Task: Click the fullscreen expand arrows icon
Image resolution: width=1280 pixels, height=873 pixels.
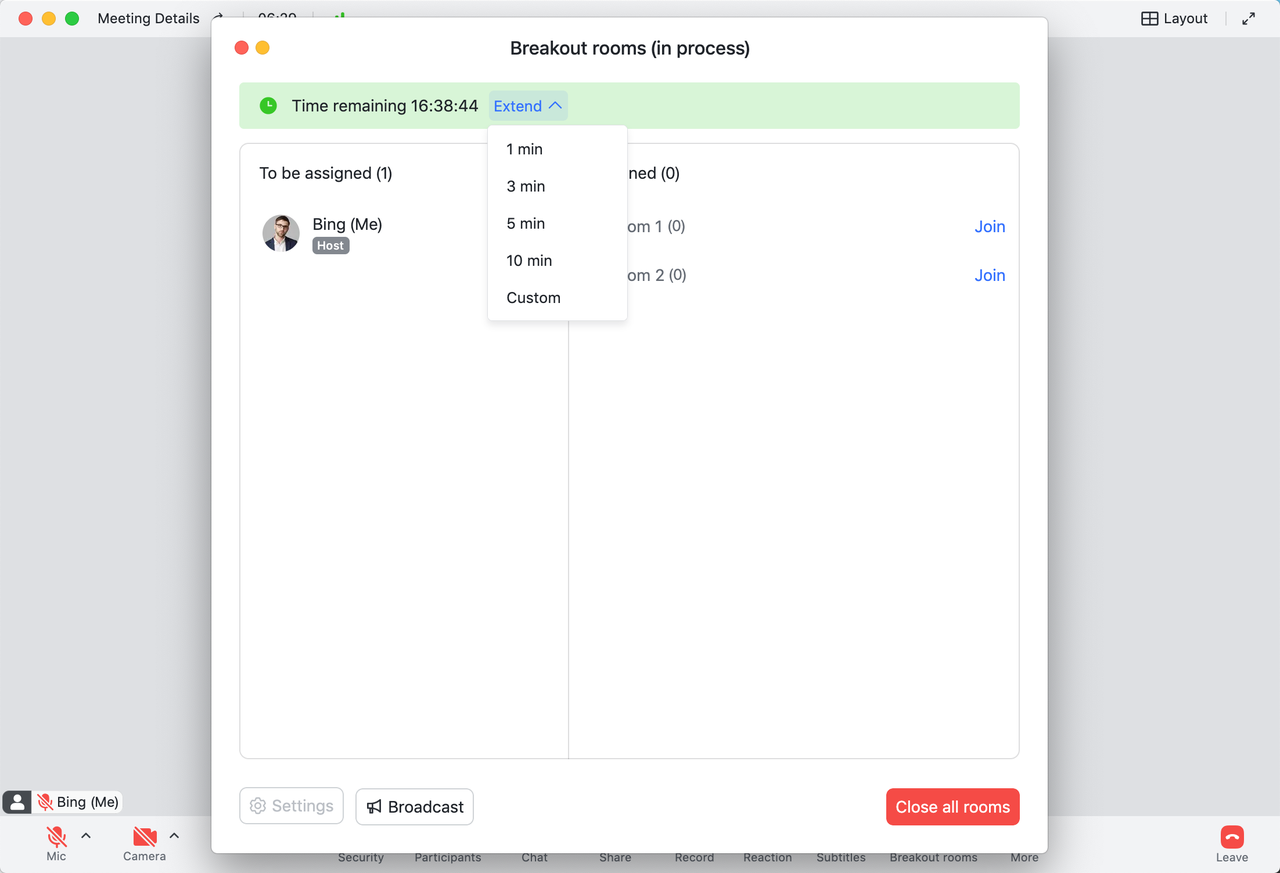Action: tap(1248, 18)
